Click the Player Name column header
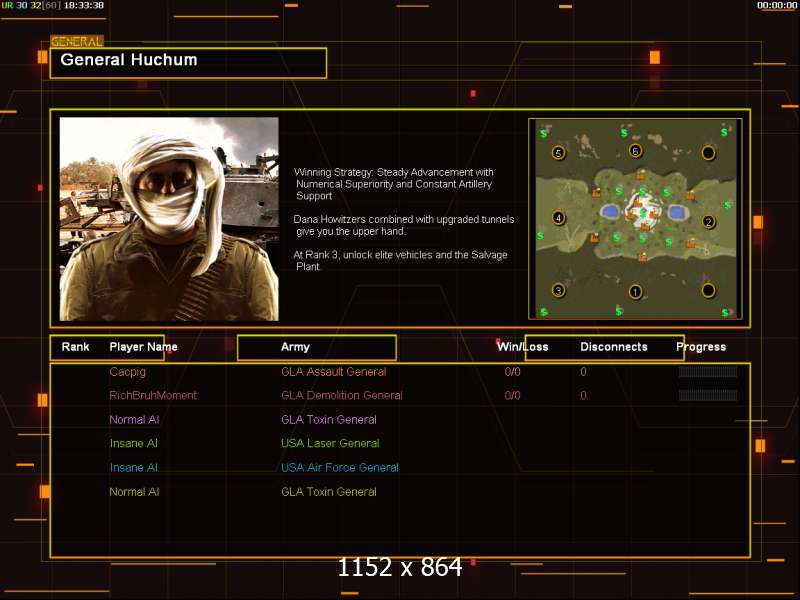 point(143,347)
